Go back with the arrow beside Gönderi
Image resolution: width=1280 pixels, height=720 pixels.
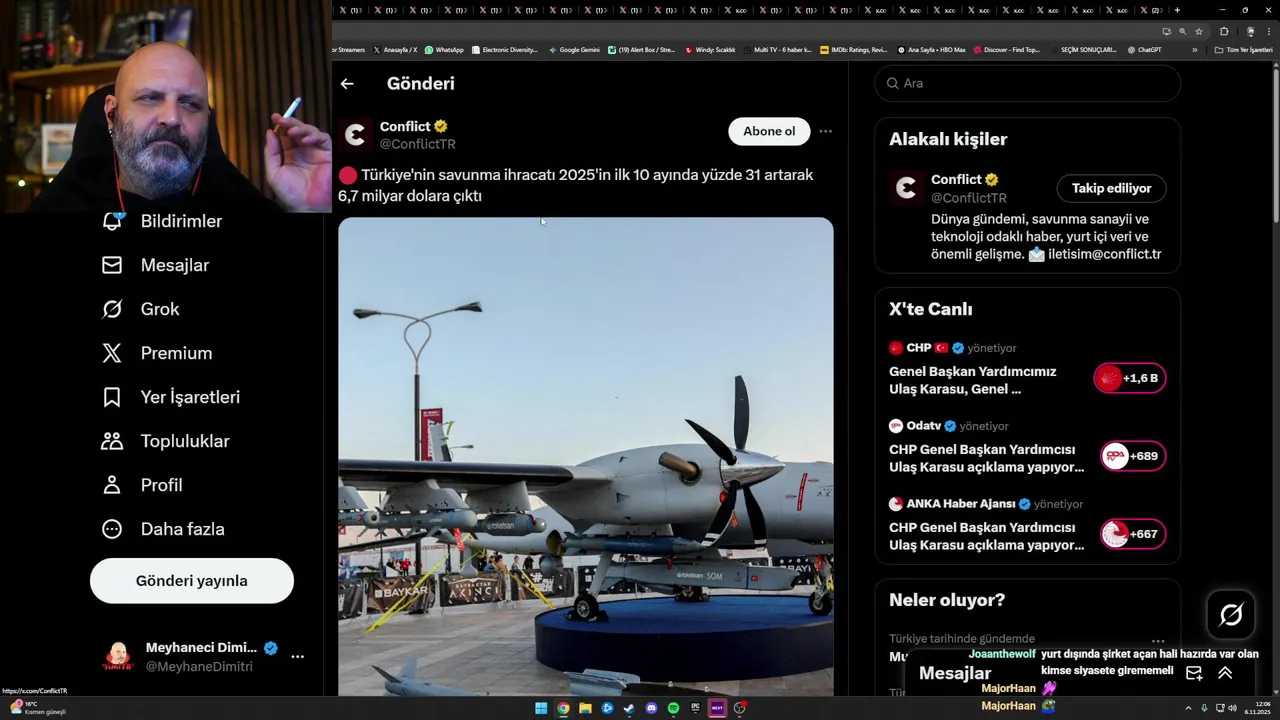pyautogui.click(x=347, y=84)
